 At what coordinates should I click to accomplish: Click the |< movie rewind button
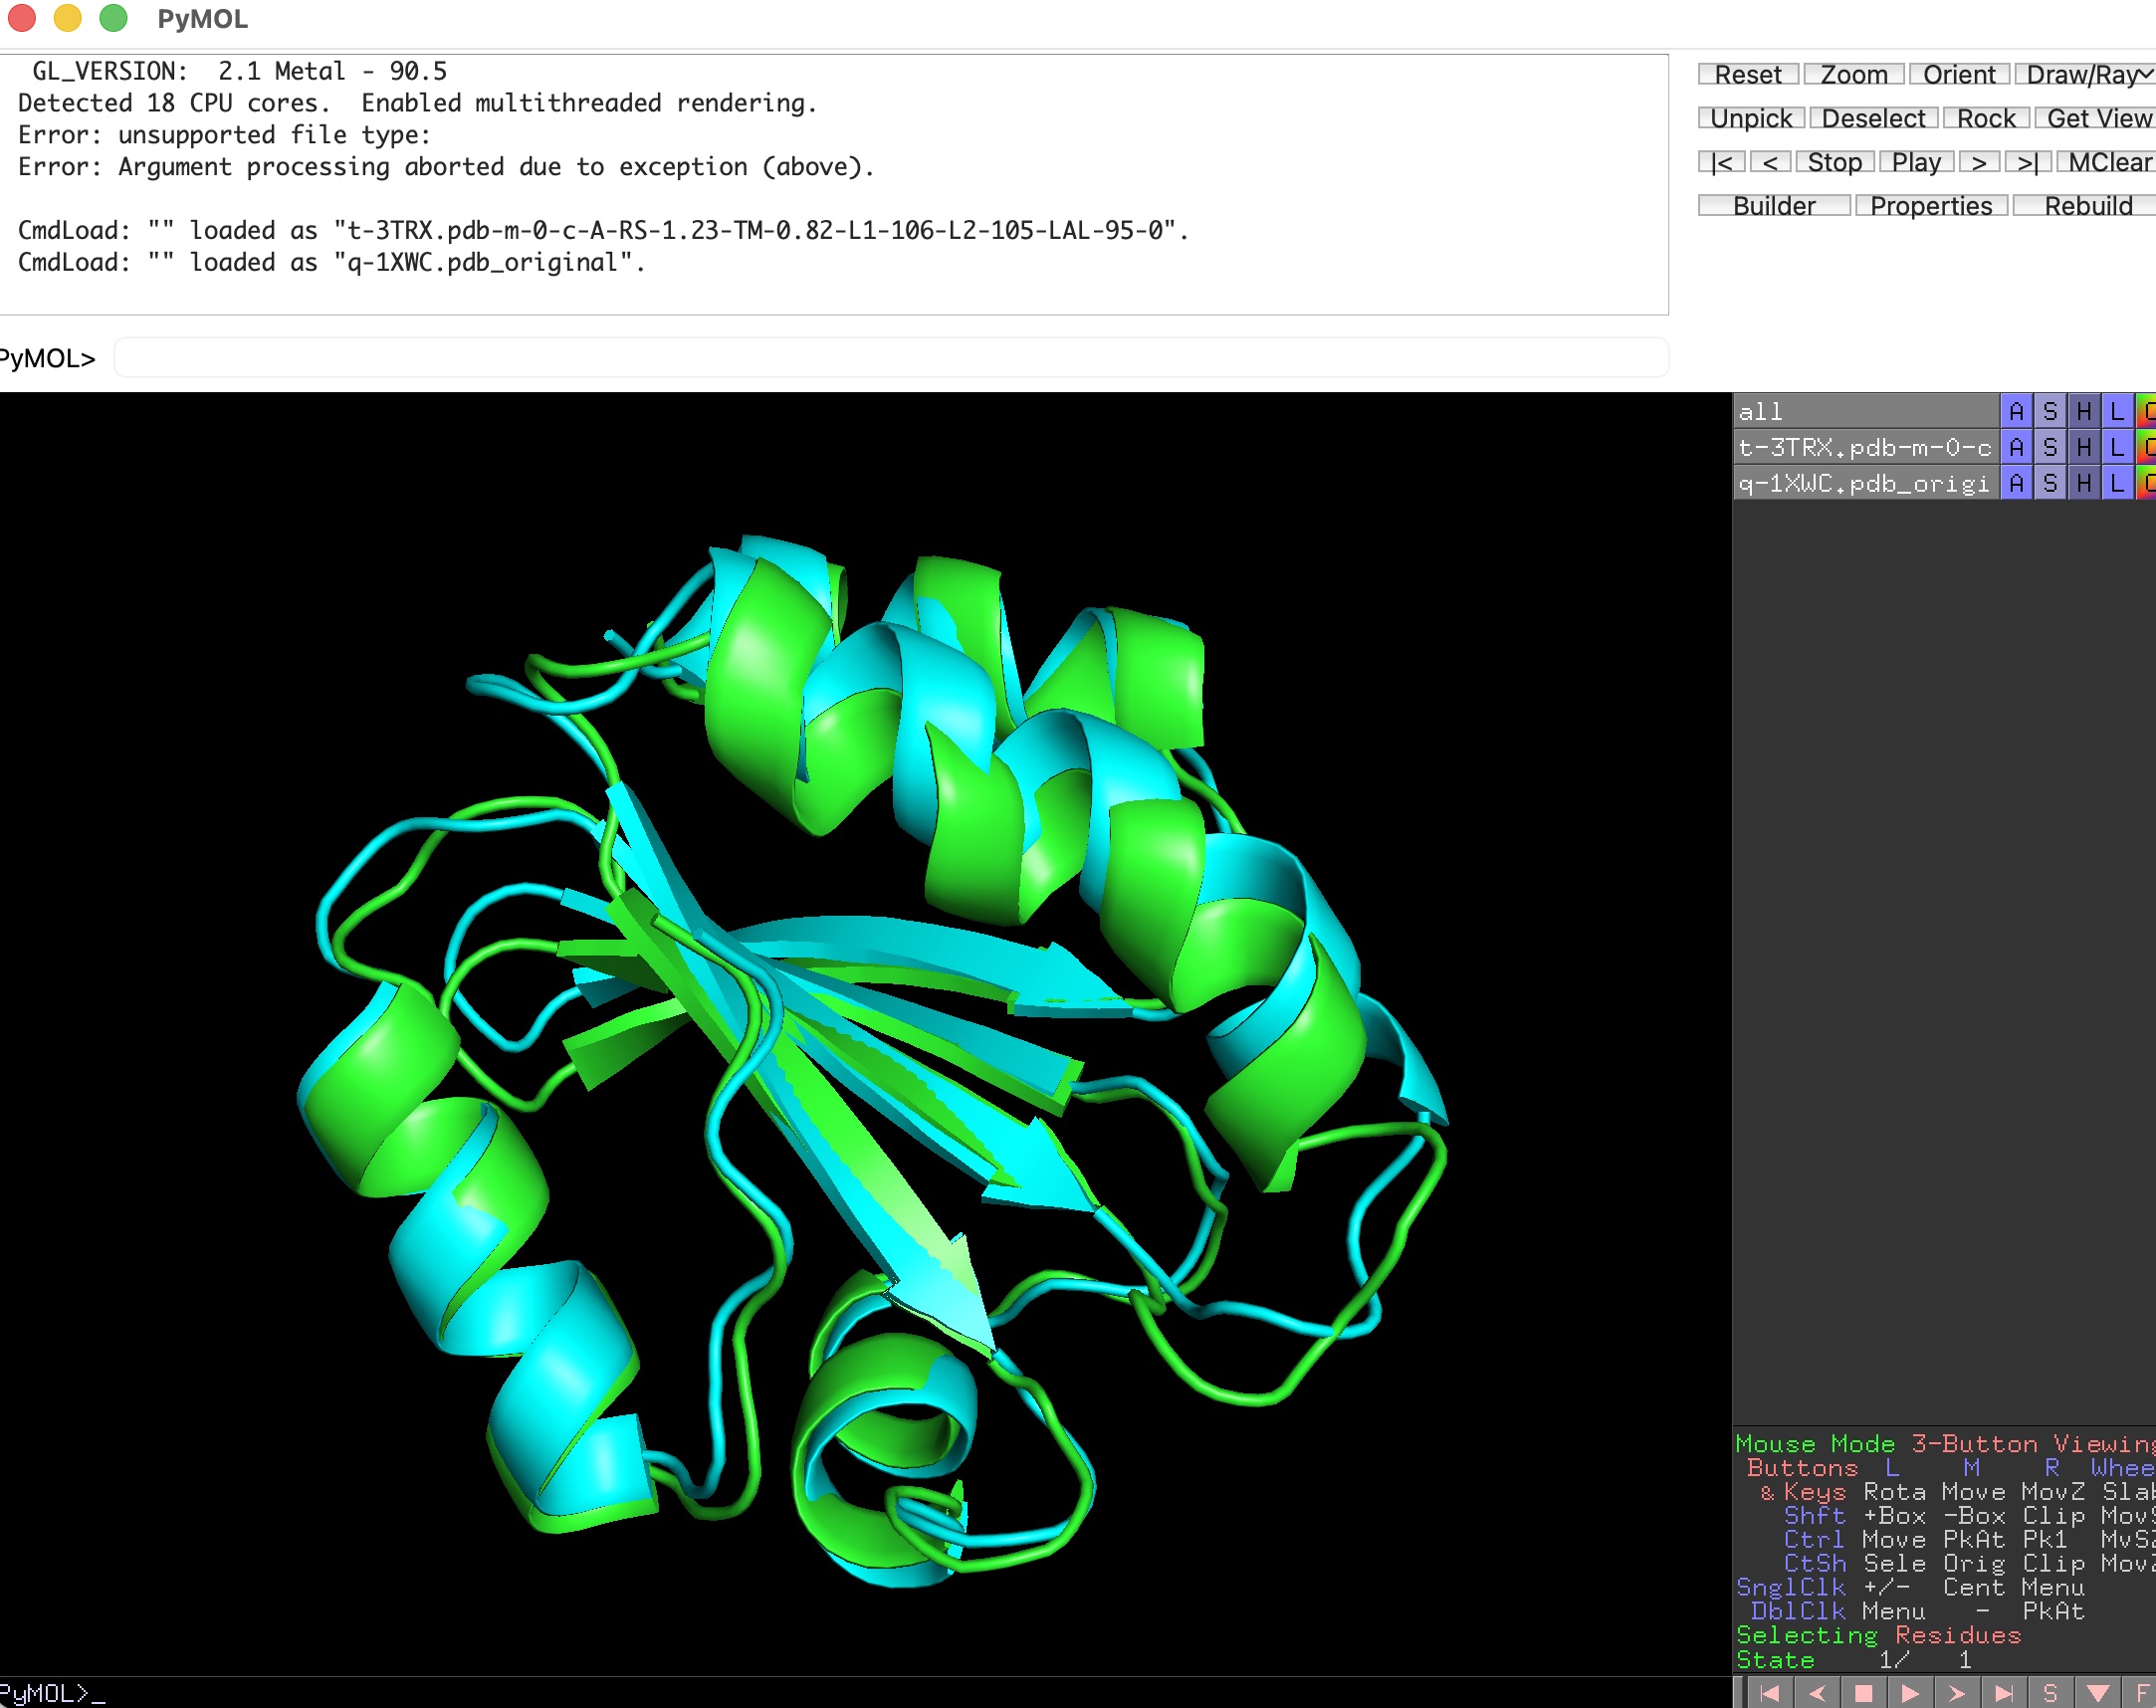point(1722,163)
